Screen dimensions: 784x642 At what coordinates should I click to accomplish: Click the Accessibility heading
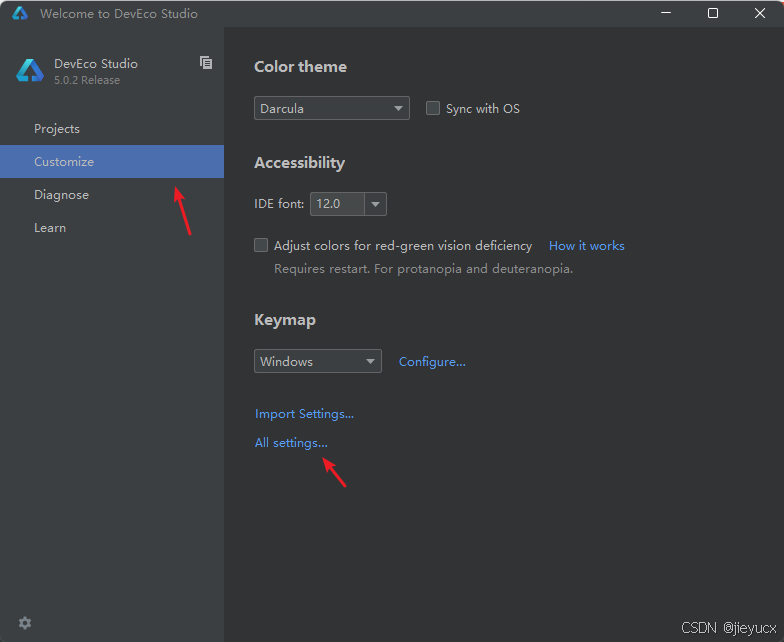(x=300, y=162)
